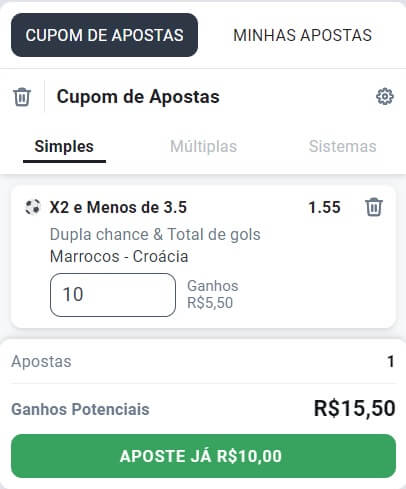The image size is (406, 489).
Task: Click the R$15,50 potential winnings amount
Action: click(x=355, y=408)
